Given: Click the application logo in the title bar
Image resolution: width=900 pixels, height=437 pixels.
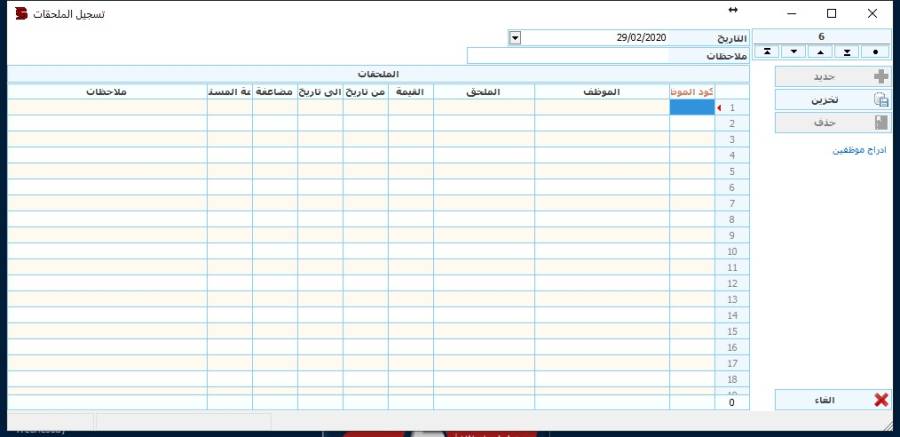Looking at the screenshot, I should pos(21,13).
